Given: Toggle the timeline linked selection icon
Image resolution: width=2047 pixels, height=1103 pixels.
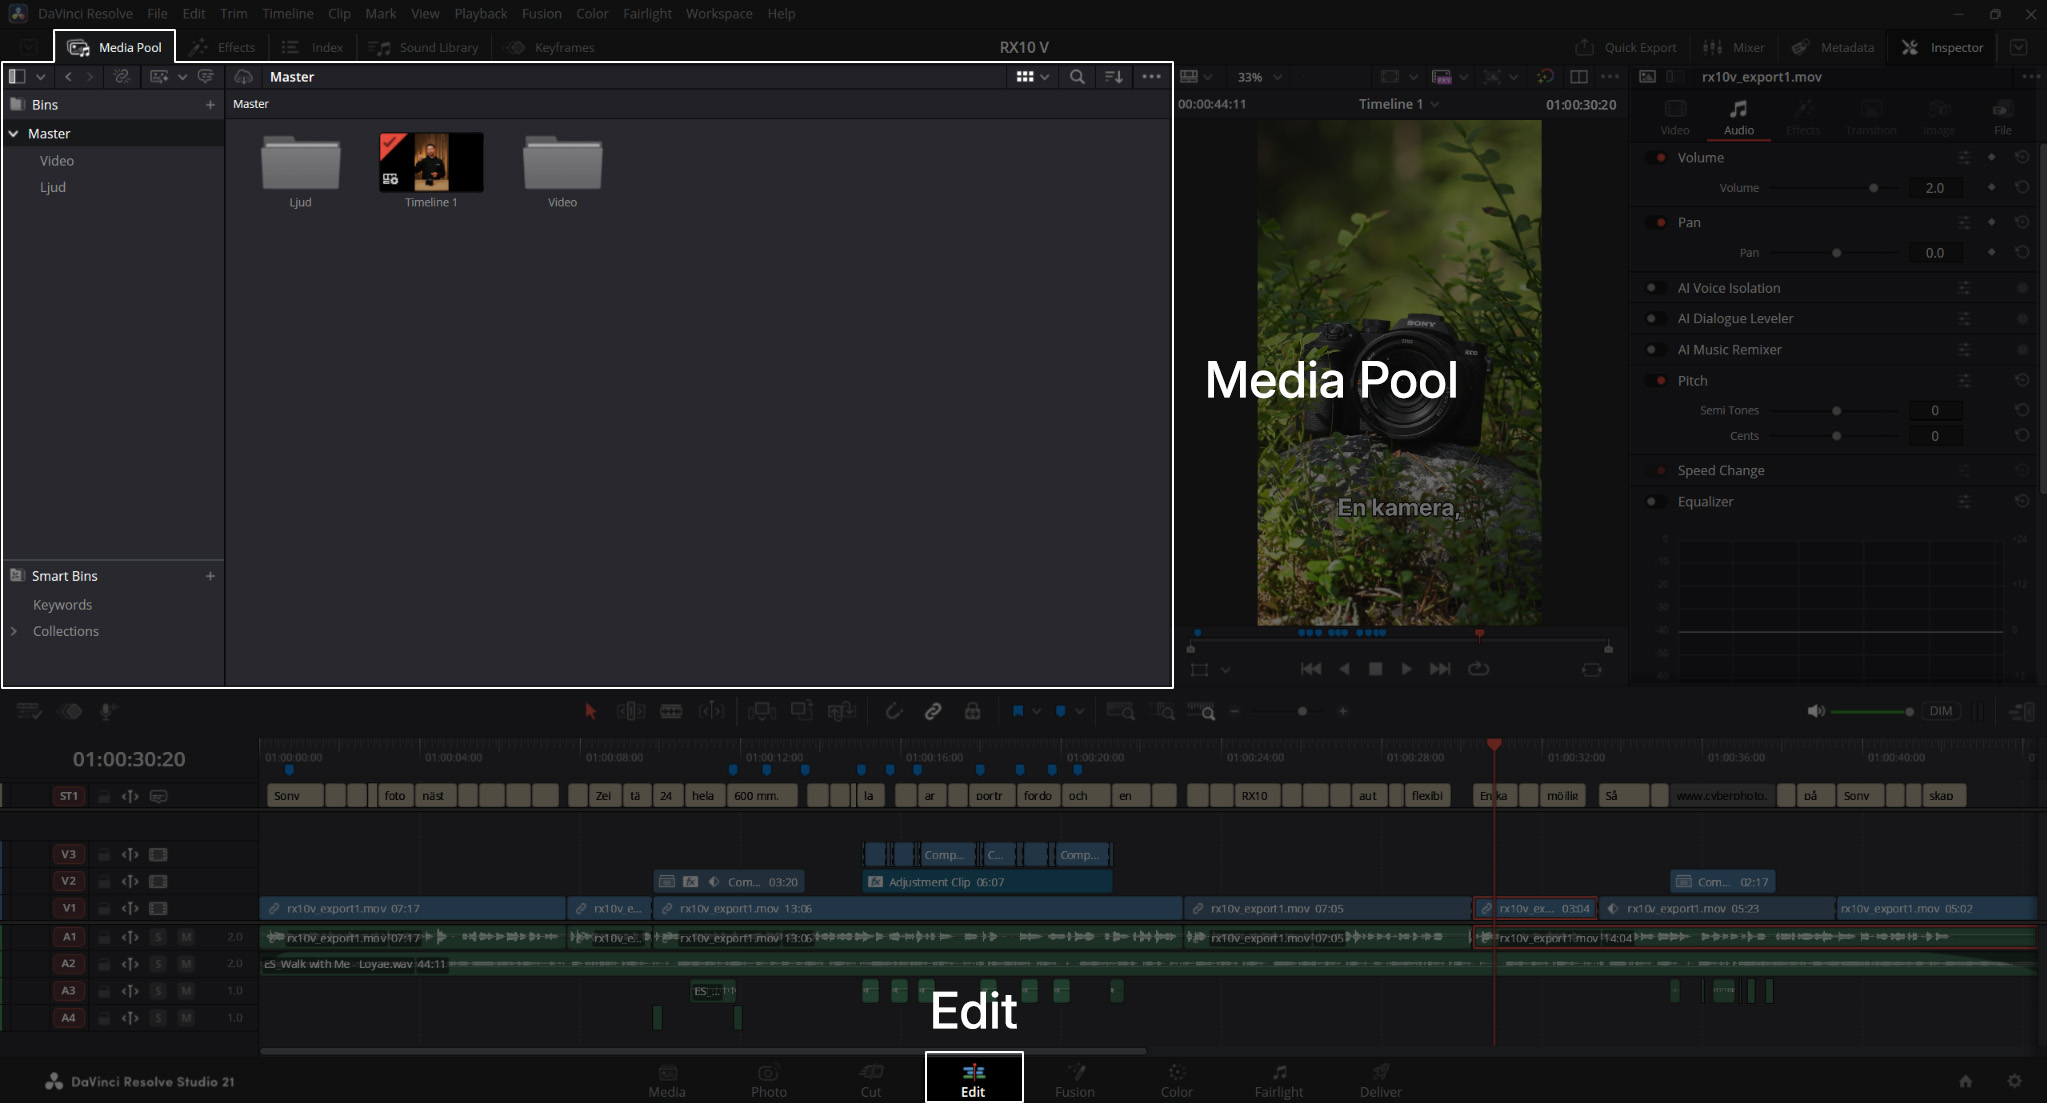Looking at the screenshot, I should pos(933,711).
